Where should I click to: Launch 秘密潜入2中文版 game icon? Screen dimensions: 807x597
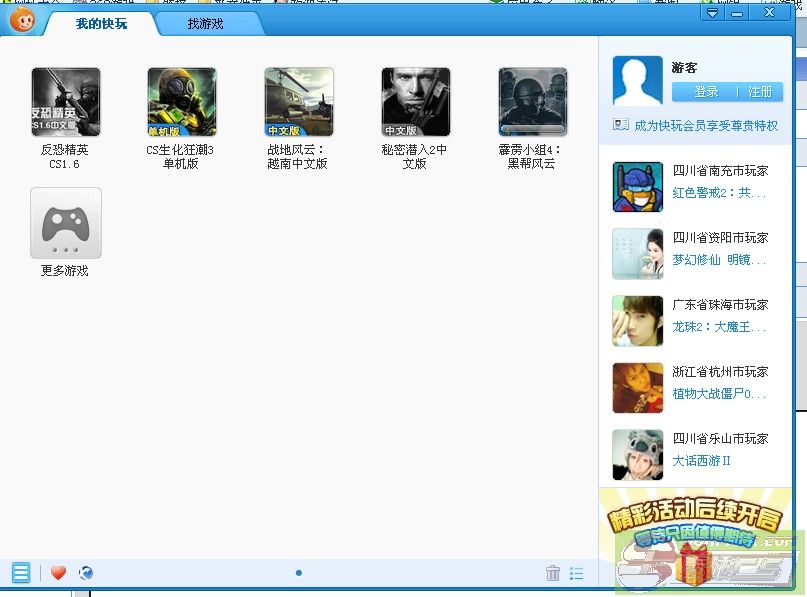415,102
